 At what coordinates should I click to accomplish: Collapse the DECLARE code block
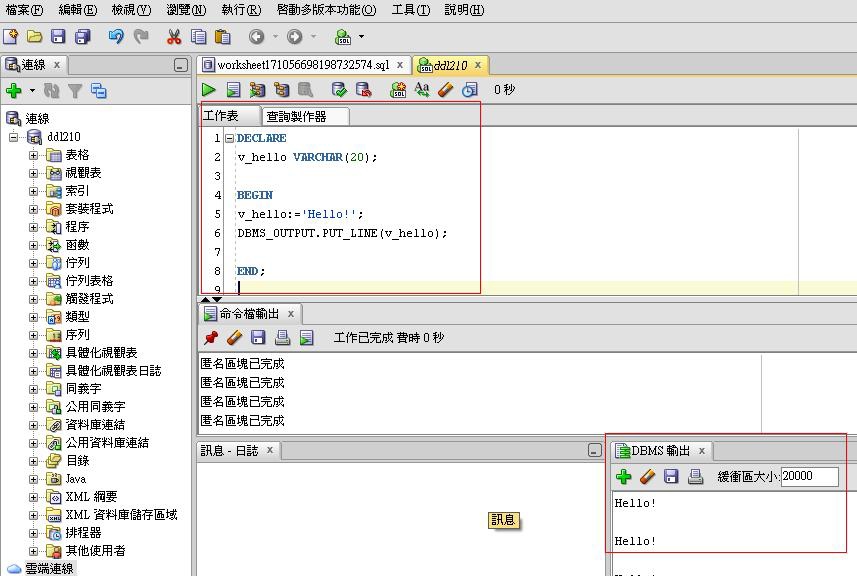pyautogui.click(x=230, y=138)
